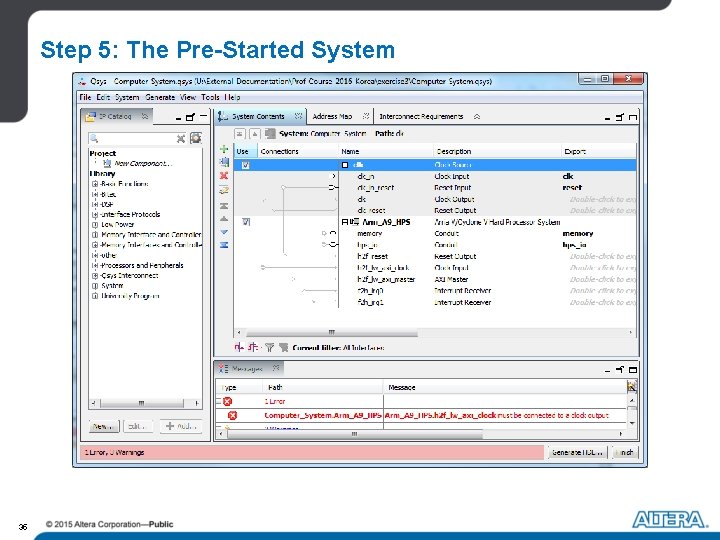This screenshot has width=720, height=540.
Task: Click the move to top arrow icon
Action: click(224, 206)
